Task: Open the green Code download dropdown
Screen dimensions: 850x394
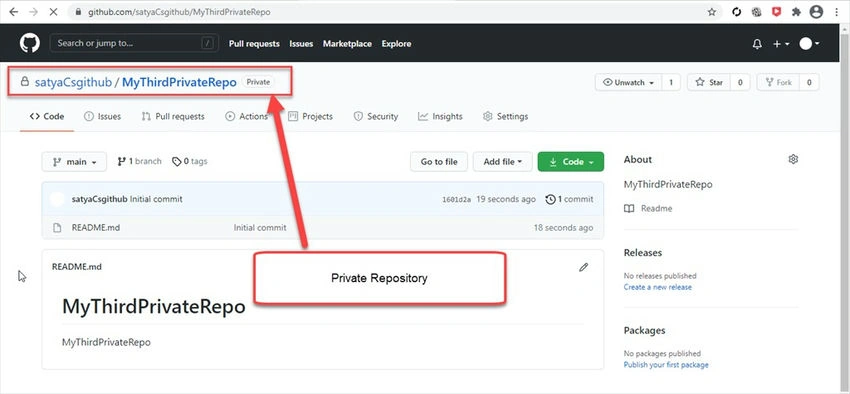Action: [x=571, y=162]
